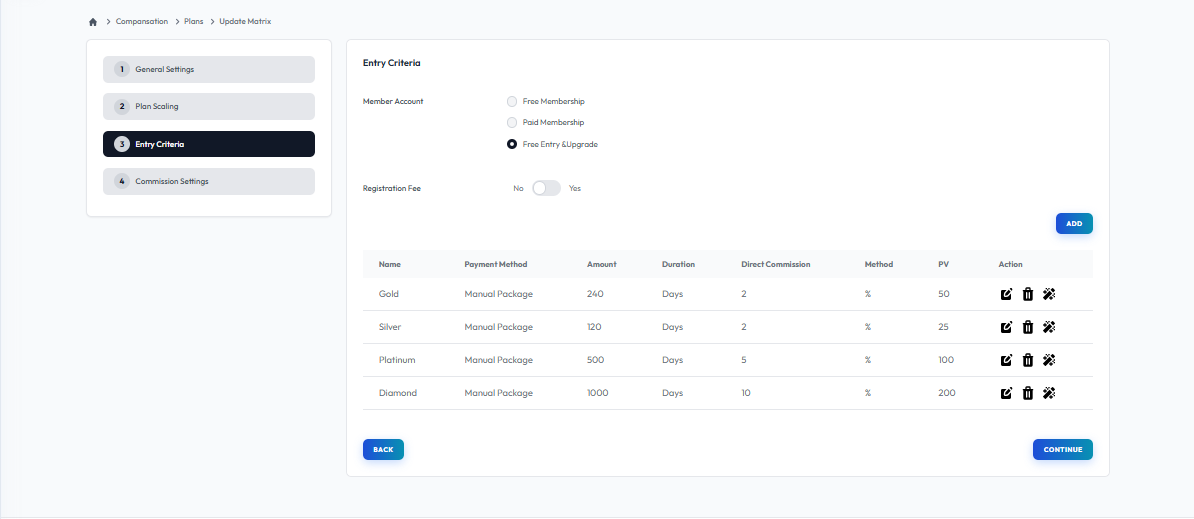Viewport: 1194px width, 519px height.
Task: Delete the Diamond package row
Action: [1027, 393]
